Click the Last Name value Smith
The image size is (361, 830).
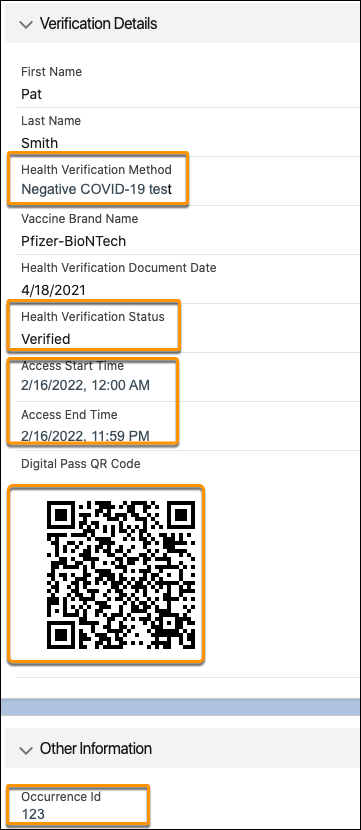[x=40, y=143]
